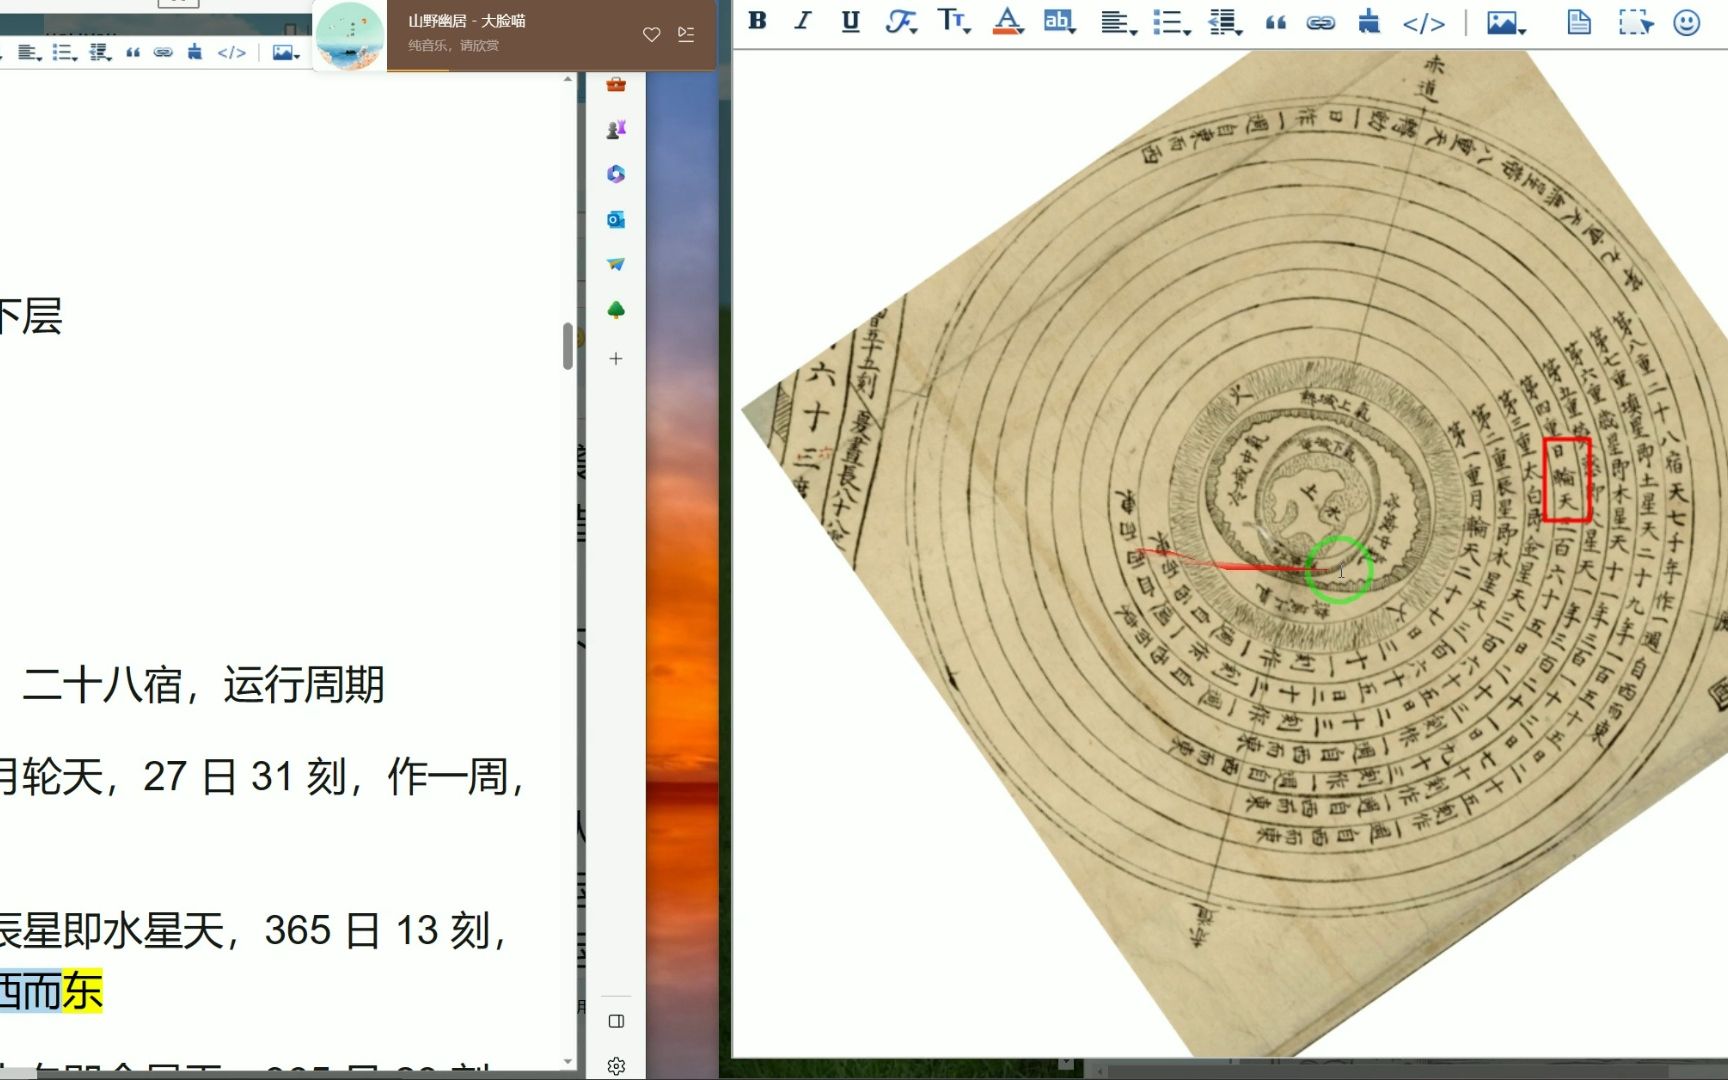The height and width of the screenshot is (1080, 1728).
Task: Insert code block in right editor
Action: tap(1424, 22)
